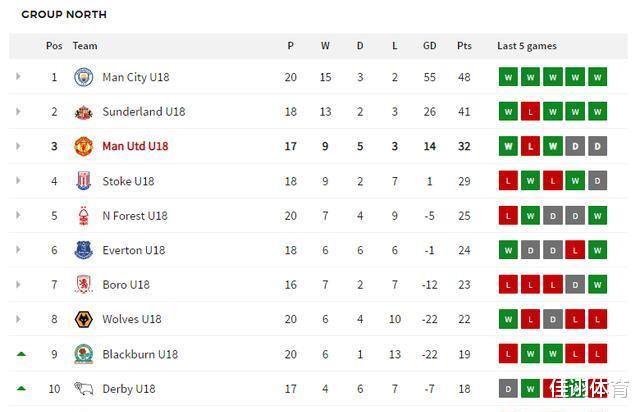The image size is (640, 412).
Task: Open the Derby U18 team link
Action: point(129,389)
